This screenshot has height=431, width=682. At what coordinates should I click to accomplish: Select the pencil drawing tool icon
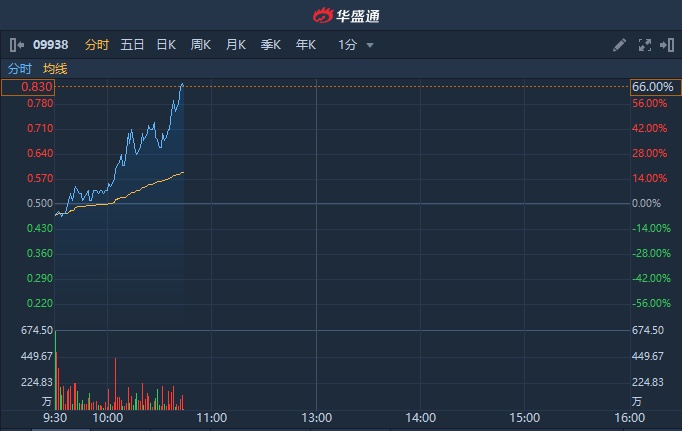pos(620,45)
